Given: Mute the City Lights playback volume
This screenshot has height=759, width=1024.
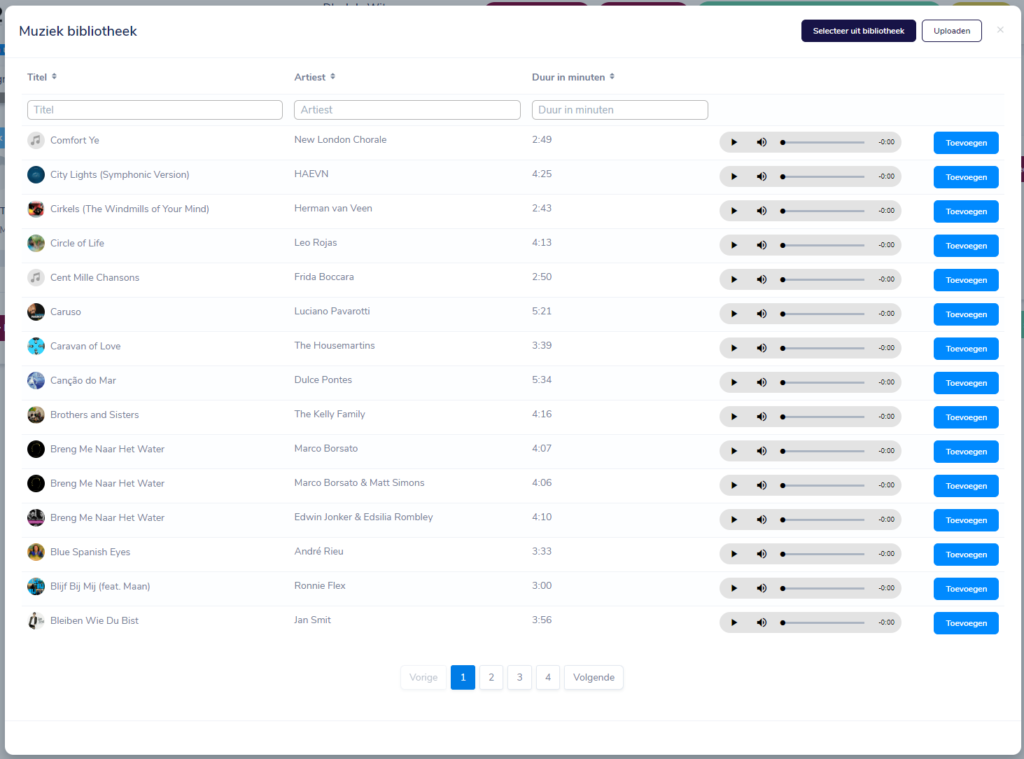Looking at the screenshot, I should click(761, 176).
